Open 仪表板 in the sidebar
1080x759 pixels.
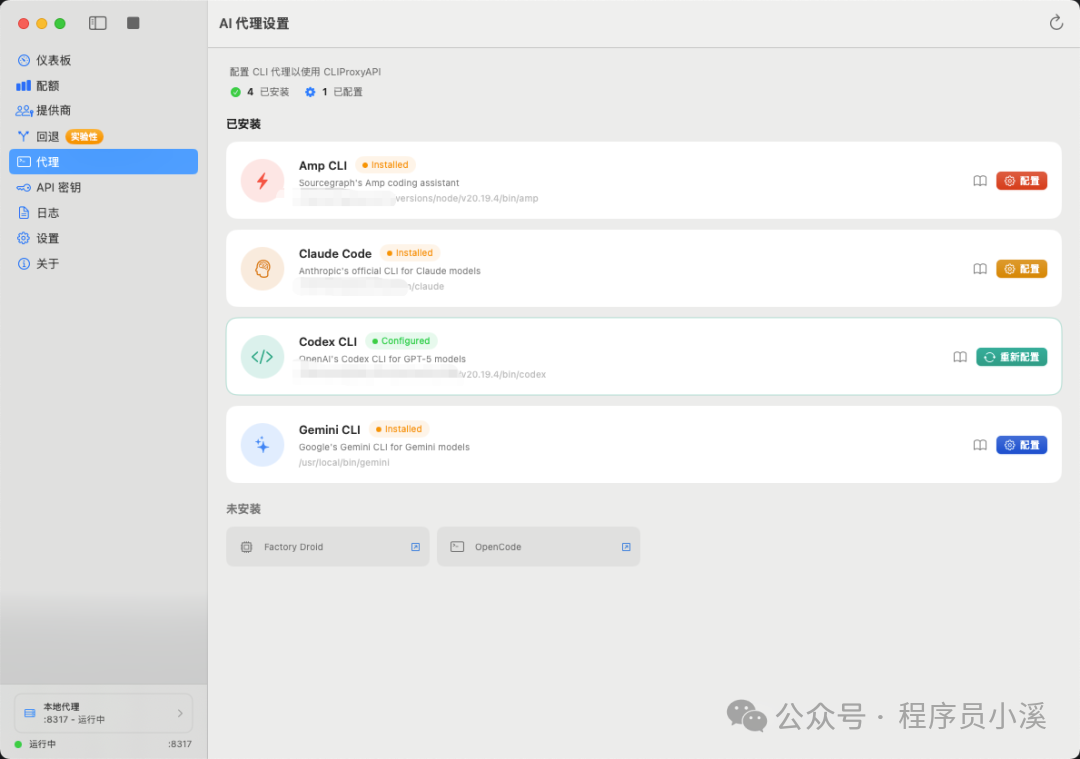(x=103, y=60)
